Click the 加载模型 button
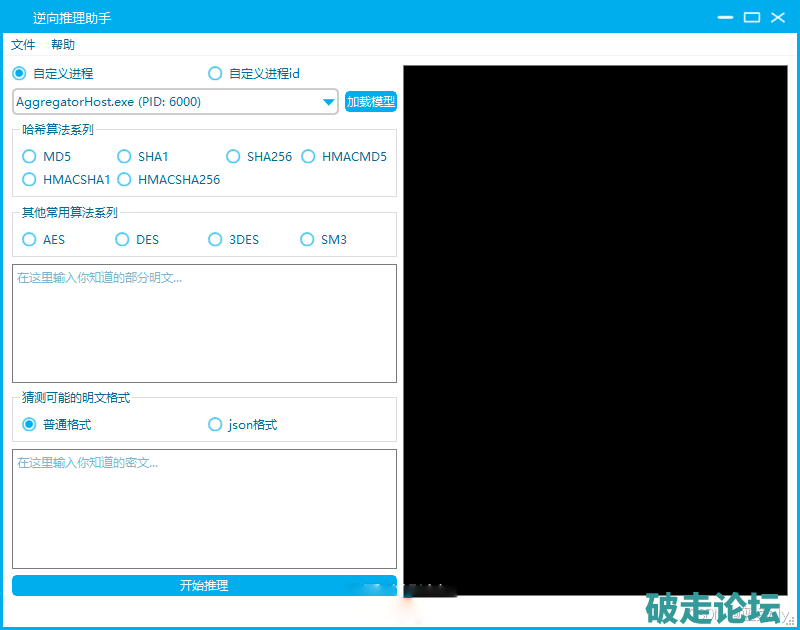 click(370, 102)
